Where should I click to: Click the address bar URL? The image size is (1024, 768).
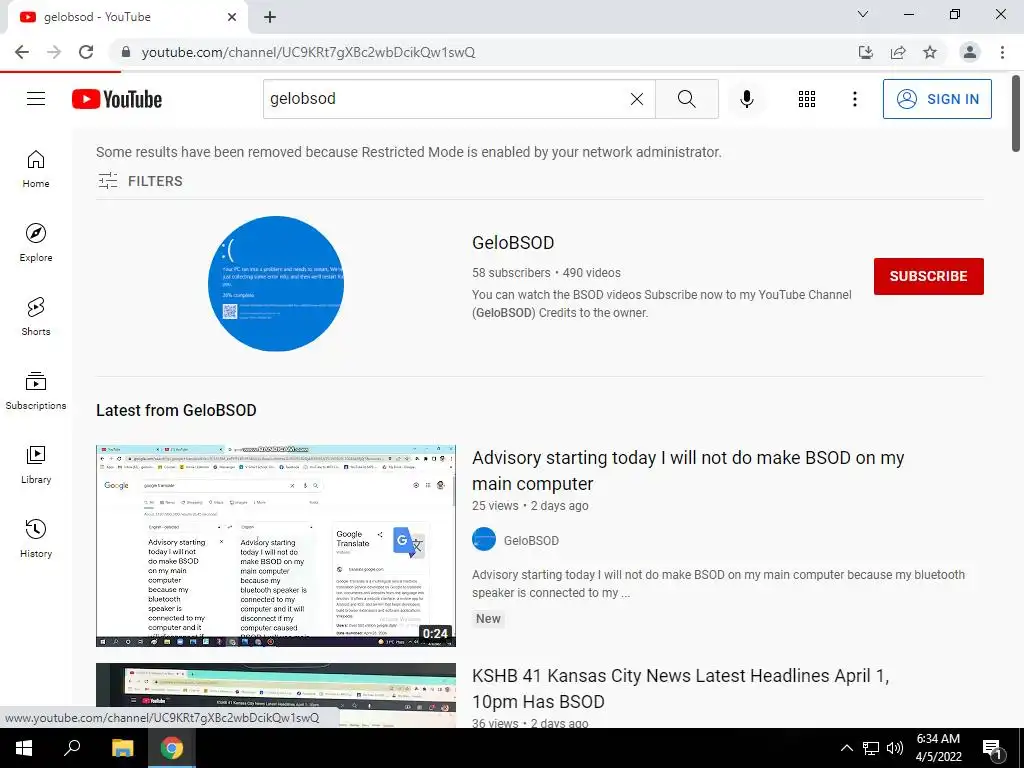click(x=308, y=52)
